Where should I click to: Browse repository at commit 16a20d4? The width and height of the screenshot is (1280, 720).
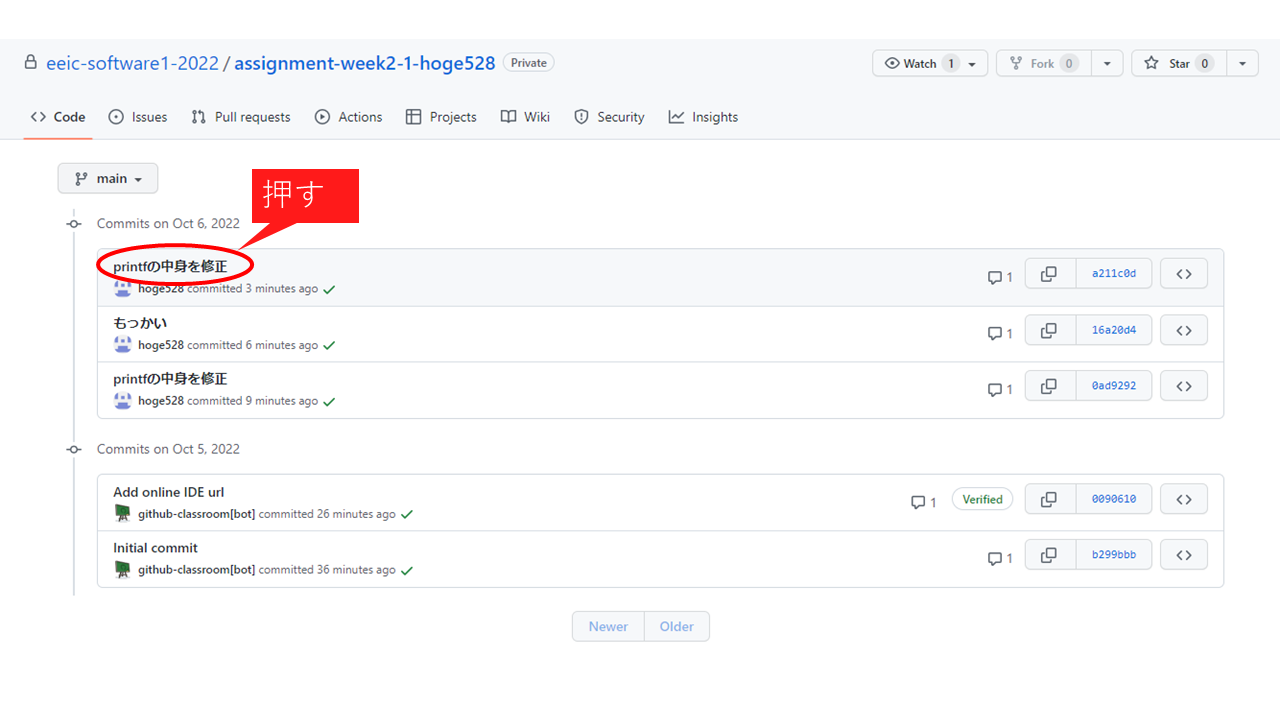(1183, 330)
